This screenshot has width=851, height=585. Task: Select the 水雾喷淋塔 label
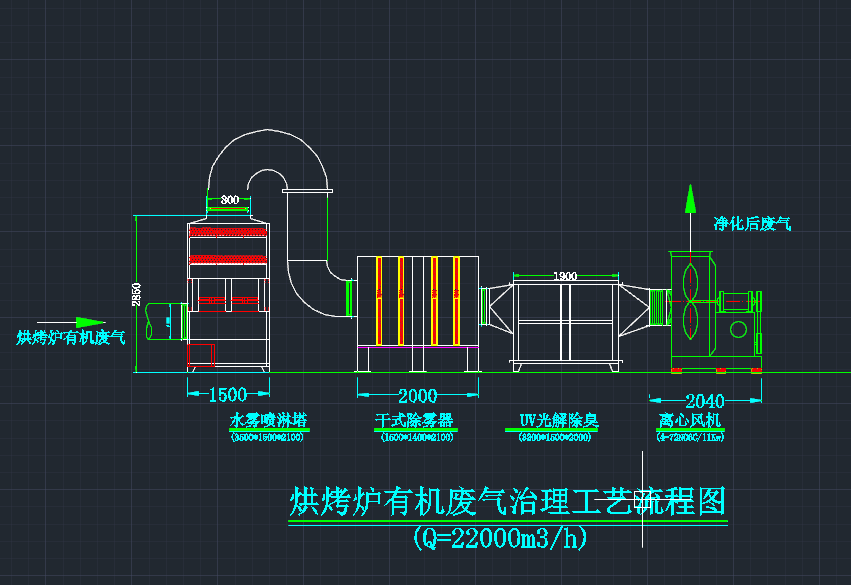point(269,420)
